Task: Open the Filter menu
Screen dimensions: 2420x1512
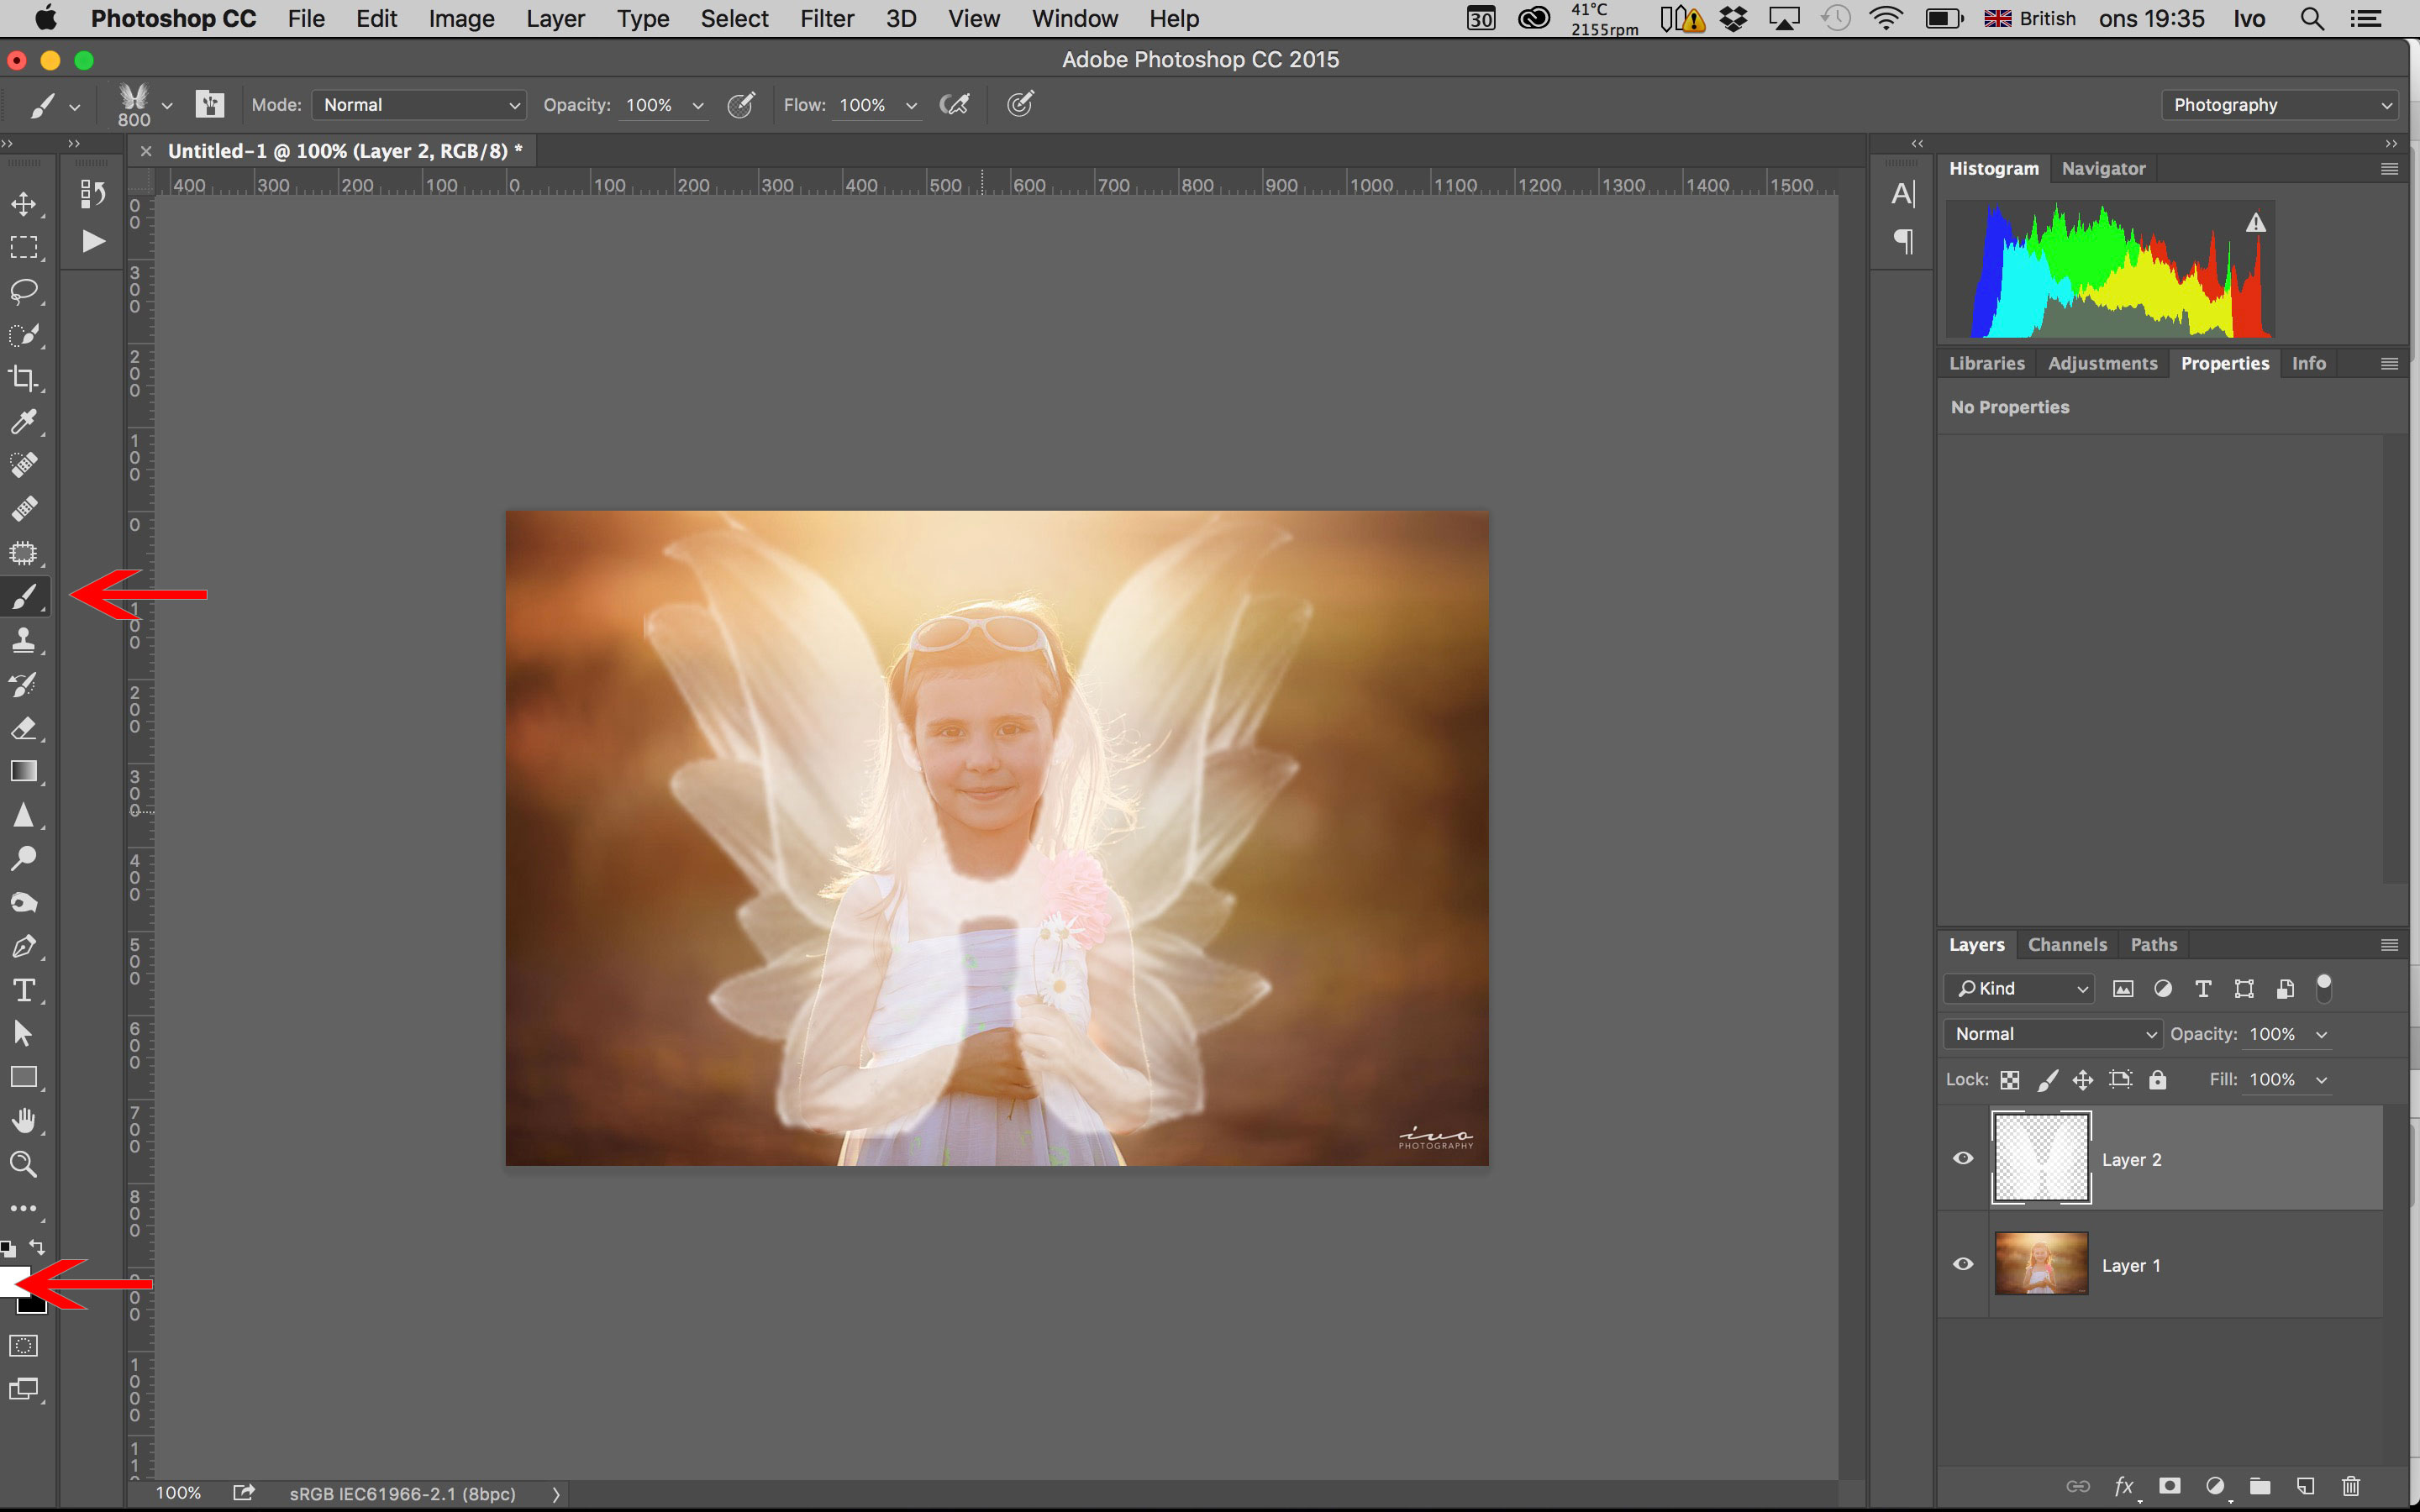Action: [828, 19]
